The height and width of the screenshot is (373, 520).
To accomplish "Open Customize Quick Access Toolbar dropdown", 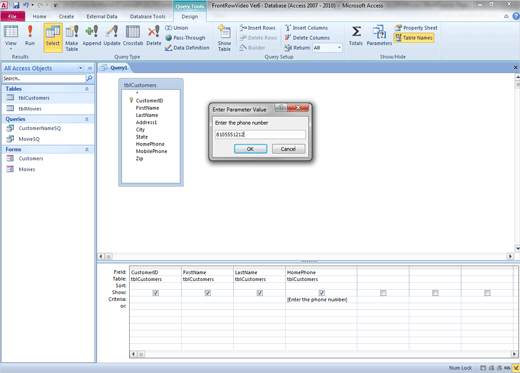I will click(x=55, y=5).
